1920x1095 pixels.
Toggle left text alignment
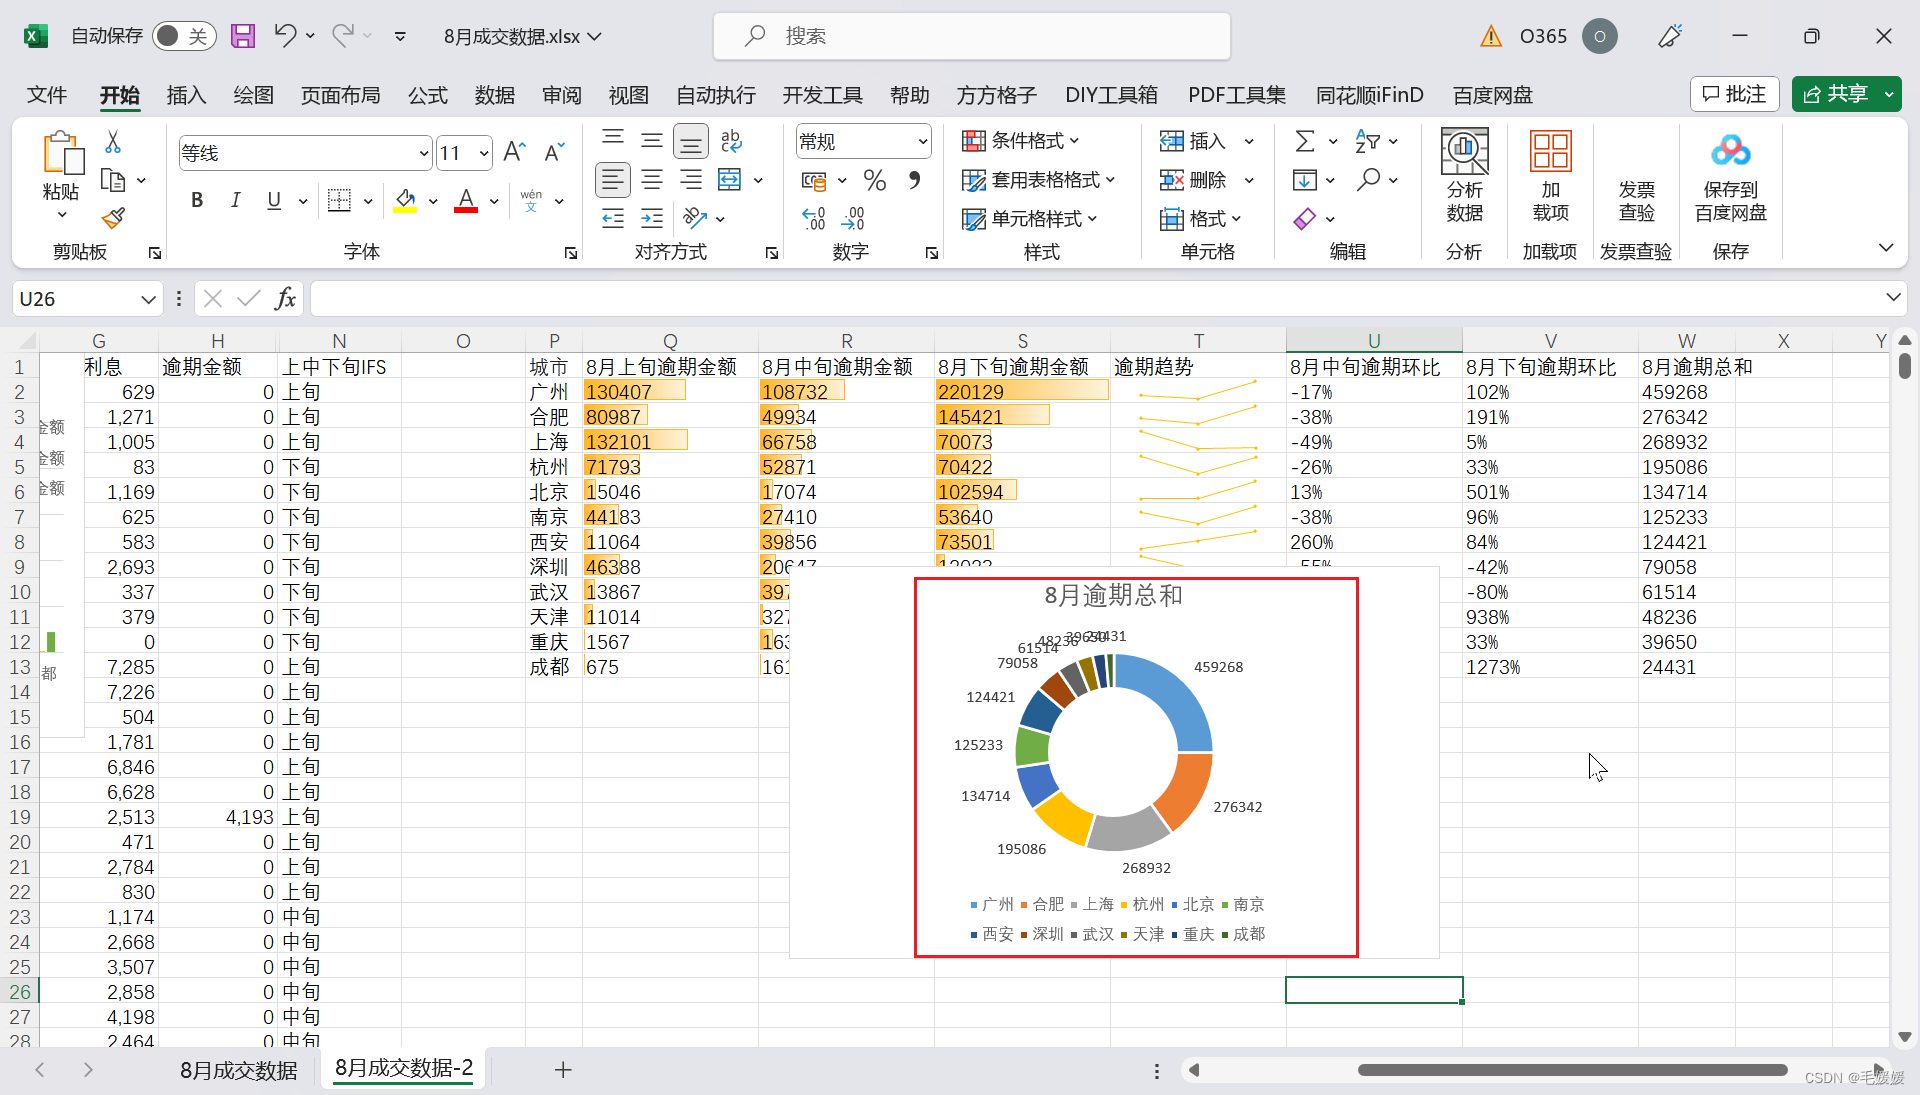(613, 180)
